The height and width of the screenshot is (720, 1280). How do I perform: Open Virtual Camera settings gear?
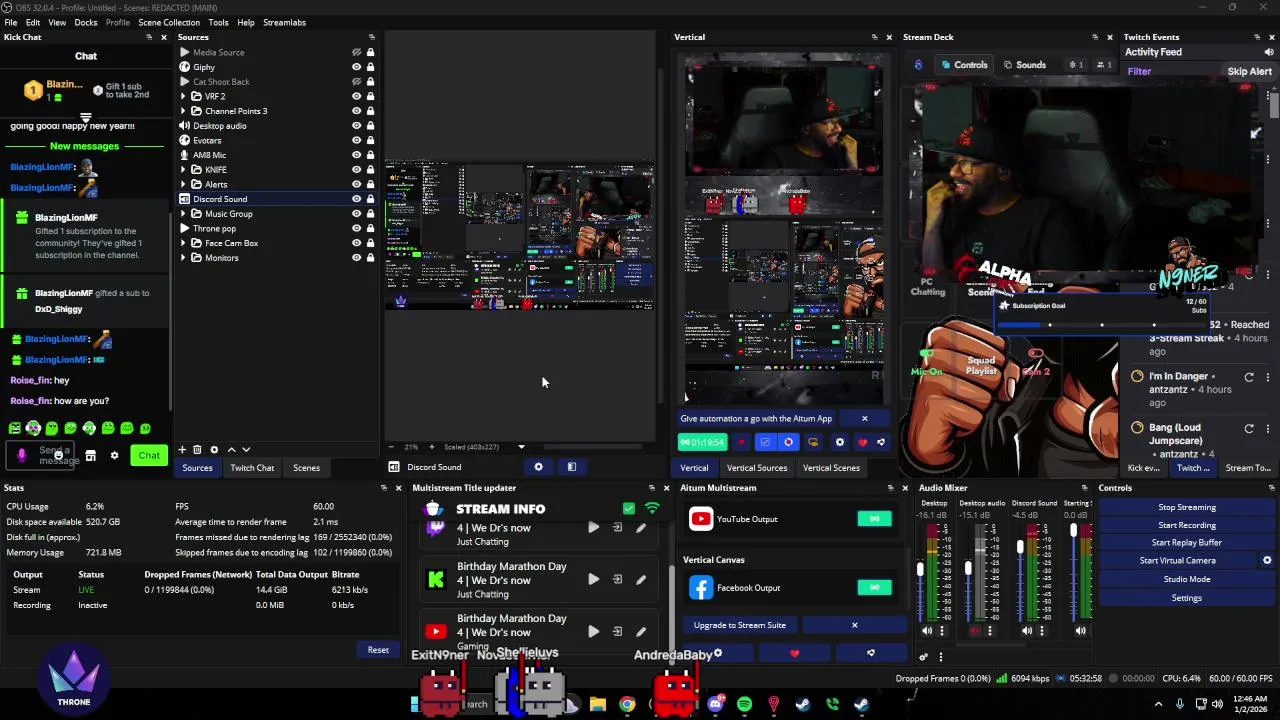pos(1267,561)
